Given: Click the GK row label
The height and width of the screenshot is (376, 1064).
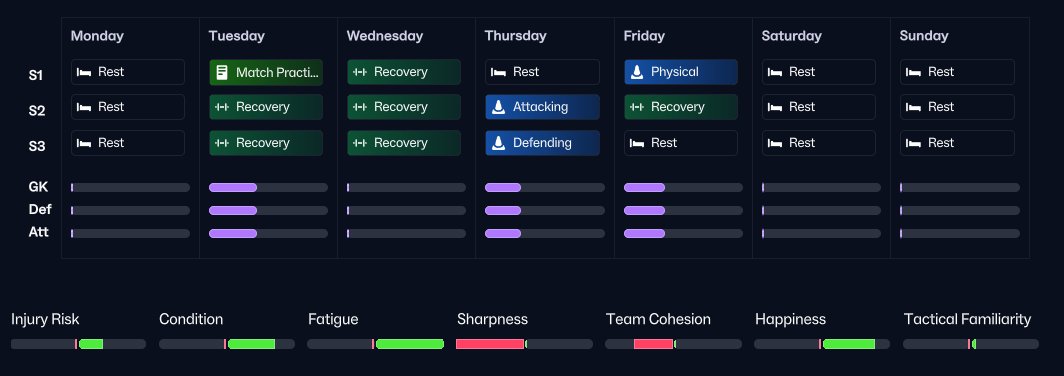Looking at the screenshot, I should point(38,187).
